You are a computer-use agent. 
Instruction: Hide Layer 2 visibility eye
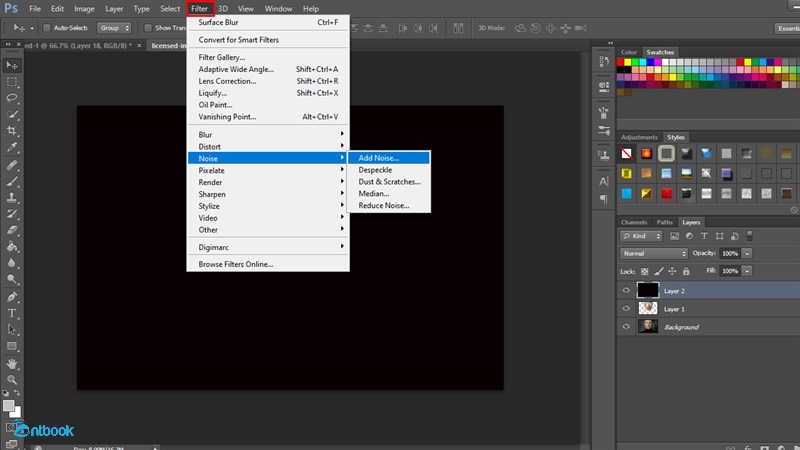coord(626,290)
